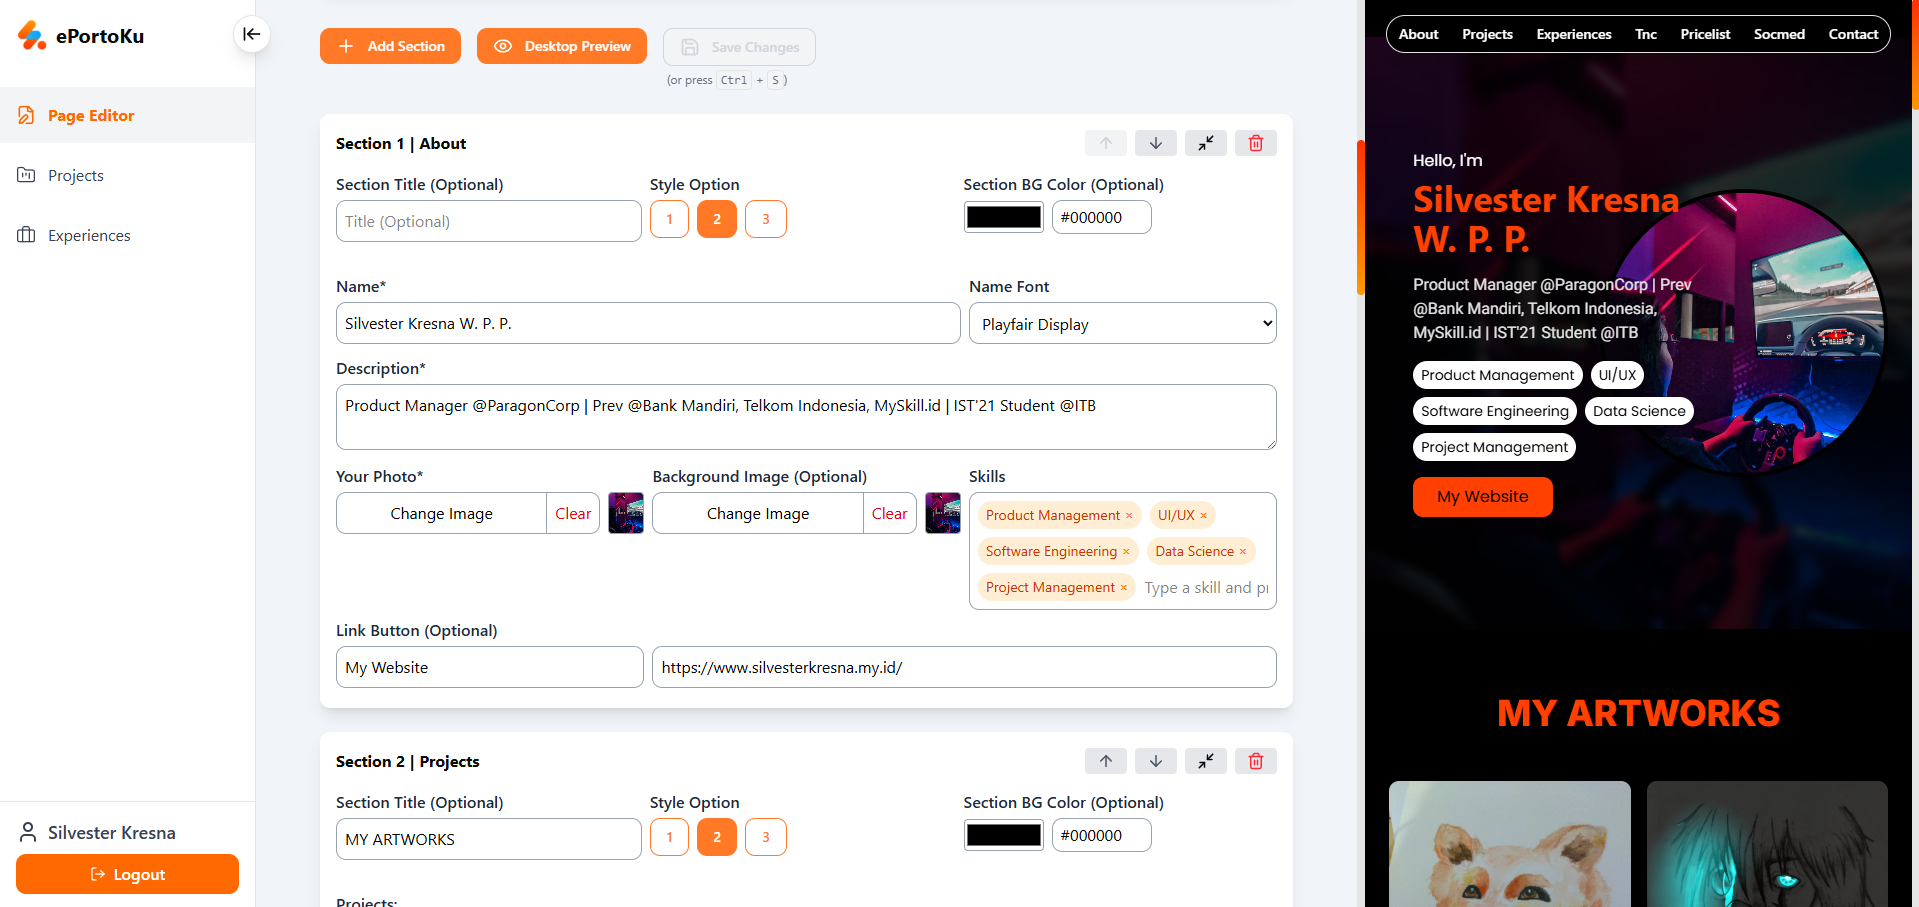Viewport: 1919px width, 907px height.
Task: Delete Section 1 using the trash icon
Action: point(1255,143)
